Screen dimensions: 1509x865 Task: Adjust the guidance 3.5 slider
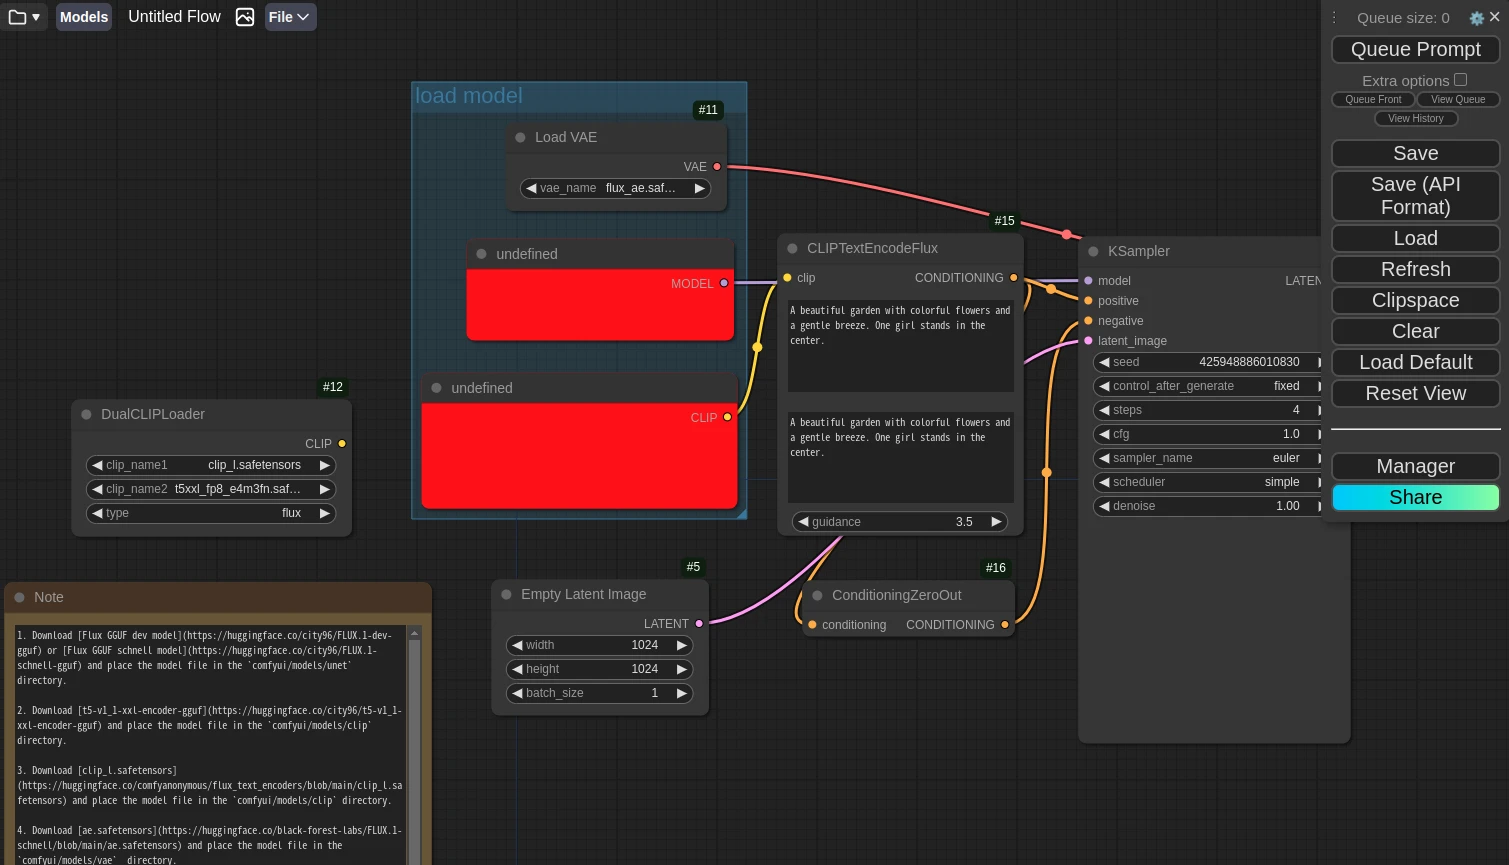click(899, 522)
